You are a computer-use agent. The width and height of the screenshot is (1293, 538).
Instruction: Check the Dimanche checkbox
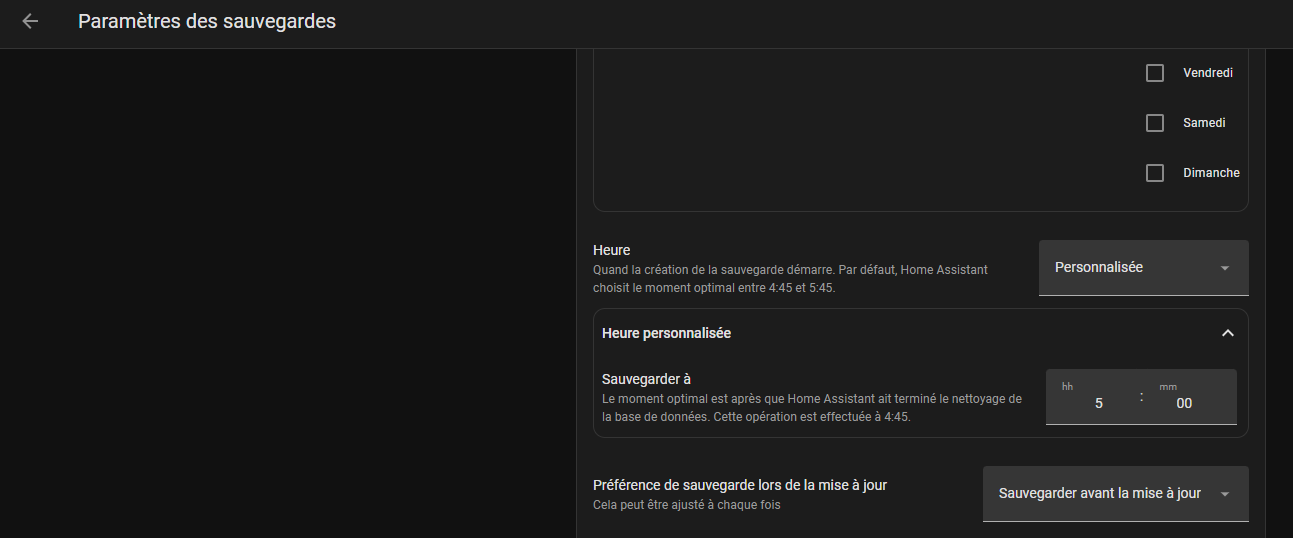pos(1155,173)
